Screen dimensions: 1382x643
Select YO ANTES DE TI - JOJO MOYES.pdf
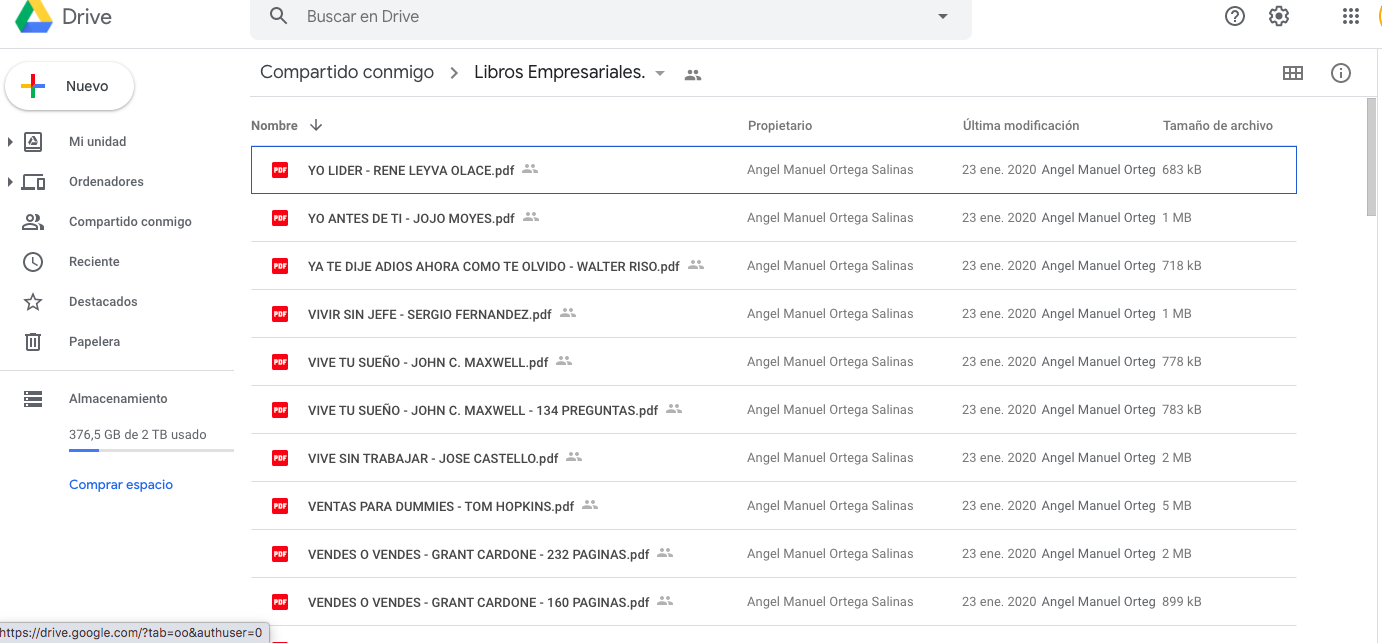774,218
